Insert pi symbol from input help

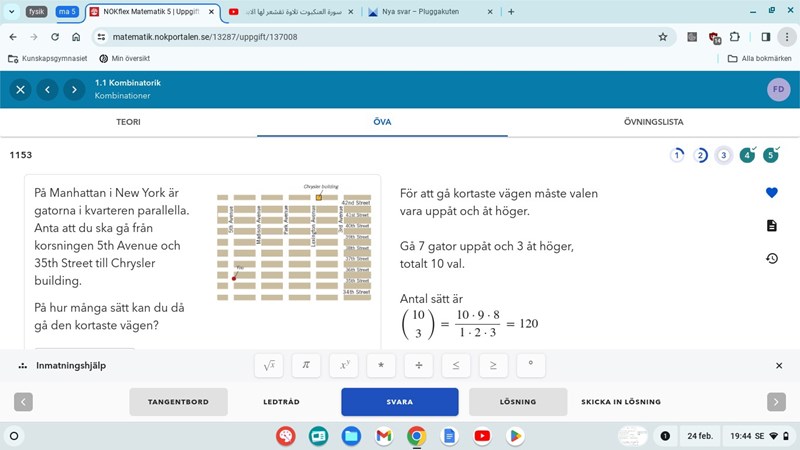pos(306,366)
